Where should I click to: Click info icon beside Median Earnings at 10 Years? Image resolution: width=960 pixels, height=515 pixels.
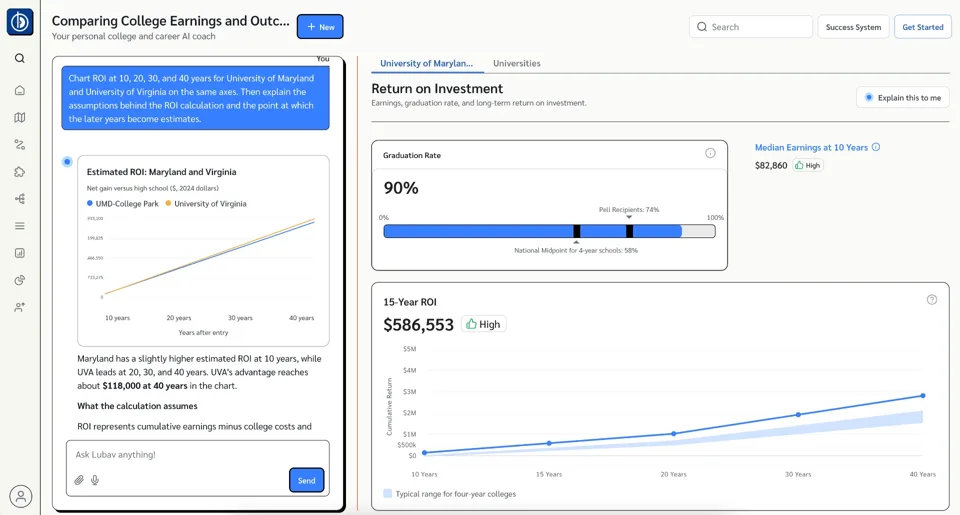click(876, 147)
